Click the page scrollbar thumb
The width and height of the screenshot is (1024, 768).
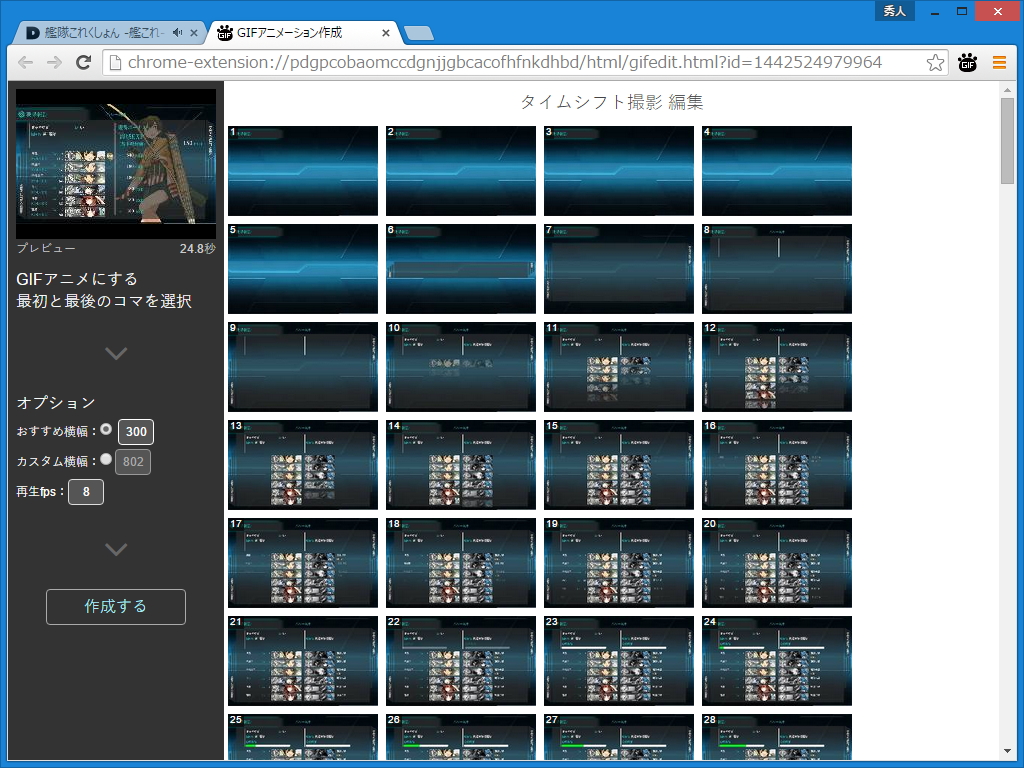(1007, 141)
